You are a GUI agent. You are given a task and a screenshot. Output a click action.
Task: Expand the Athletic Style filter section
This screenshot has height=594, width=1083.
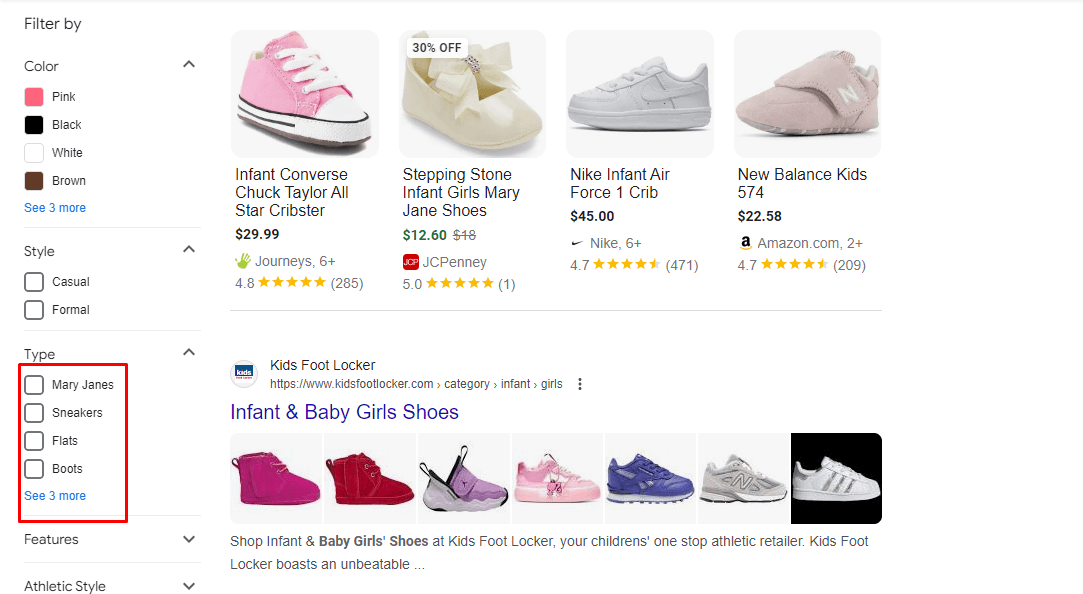pos(189,586)
